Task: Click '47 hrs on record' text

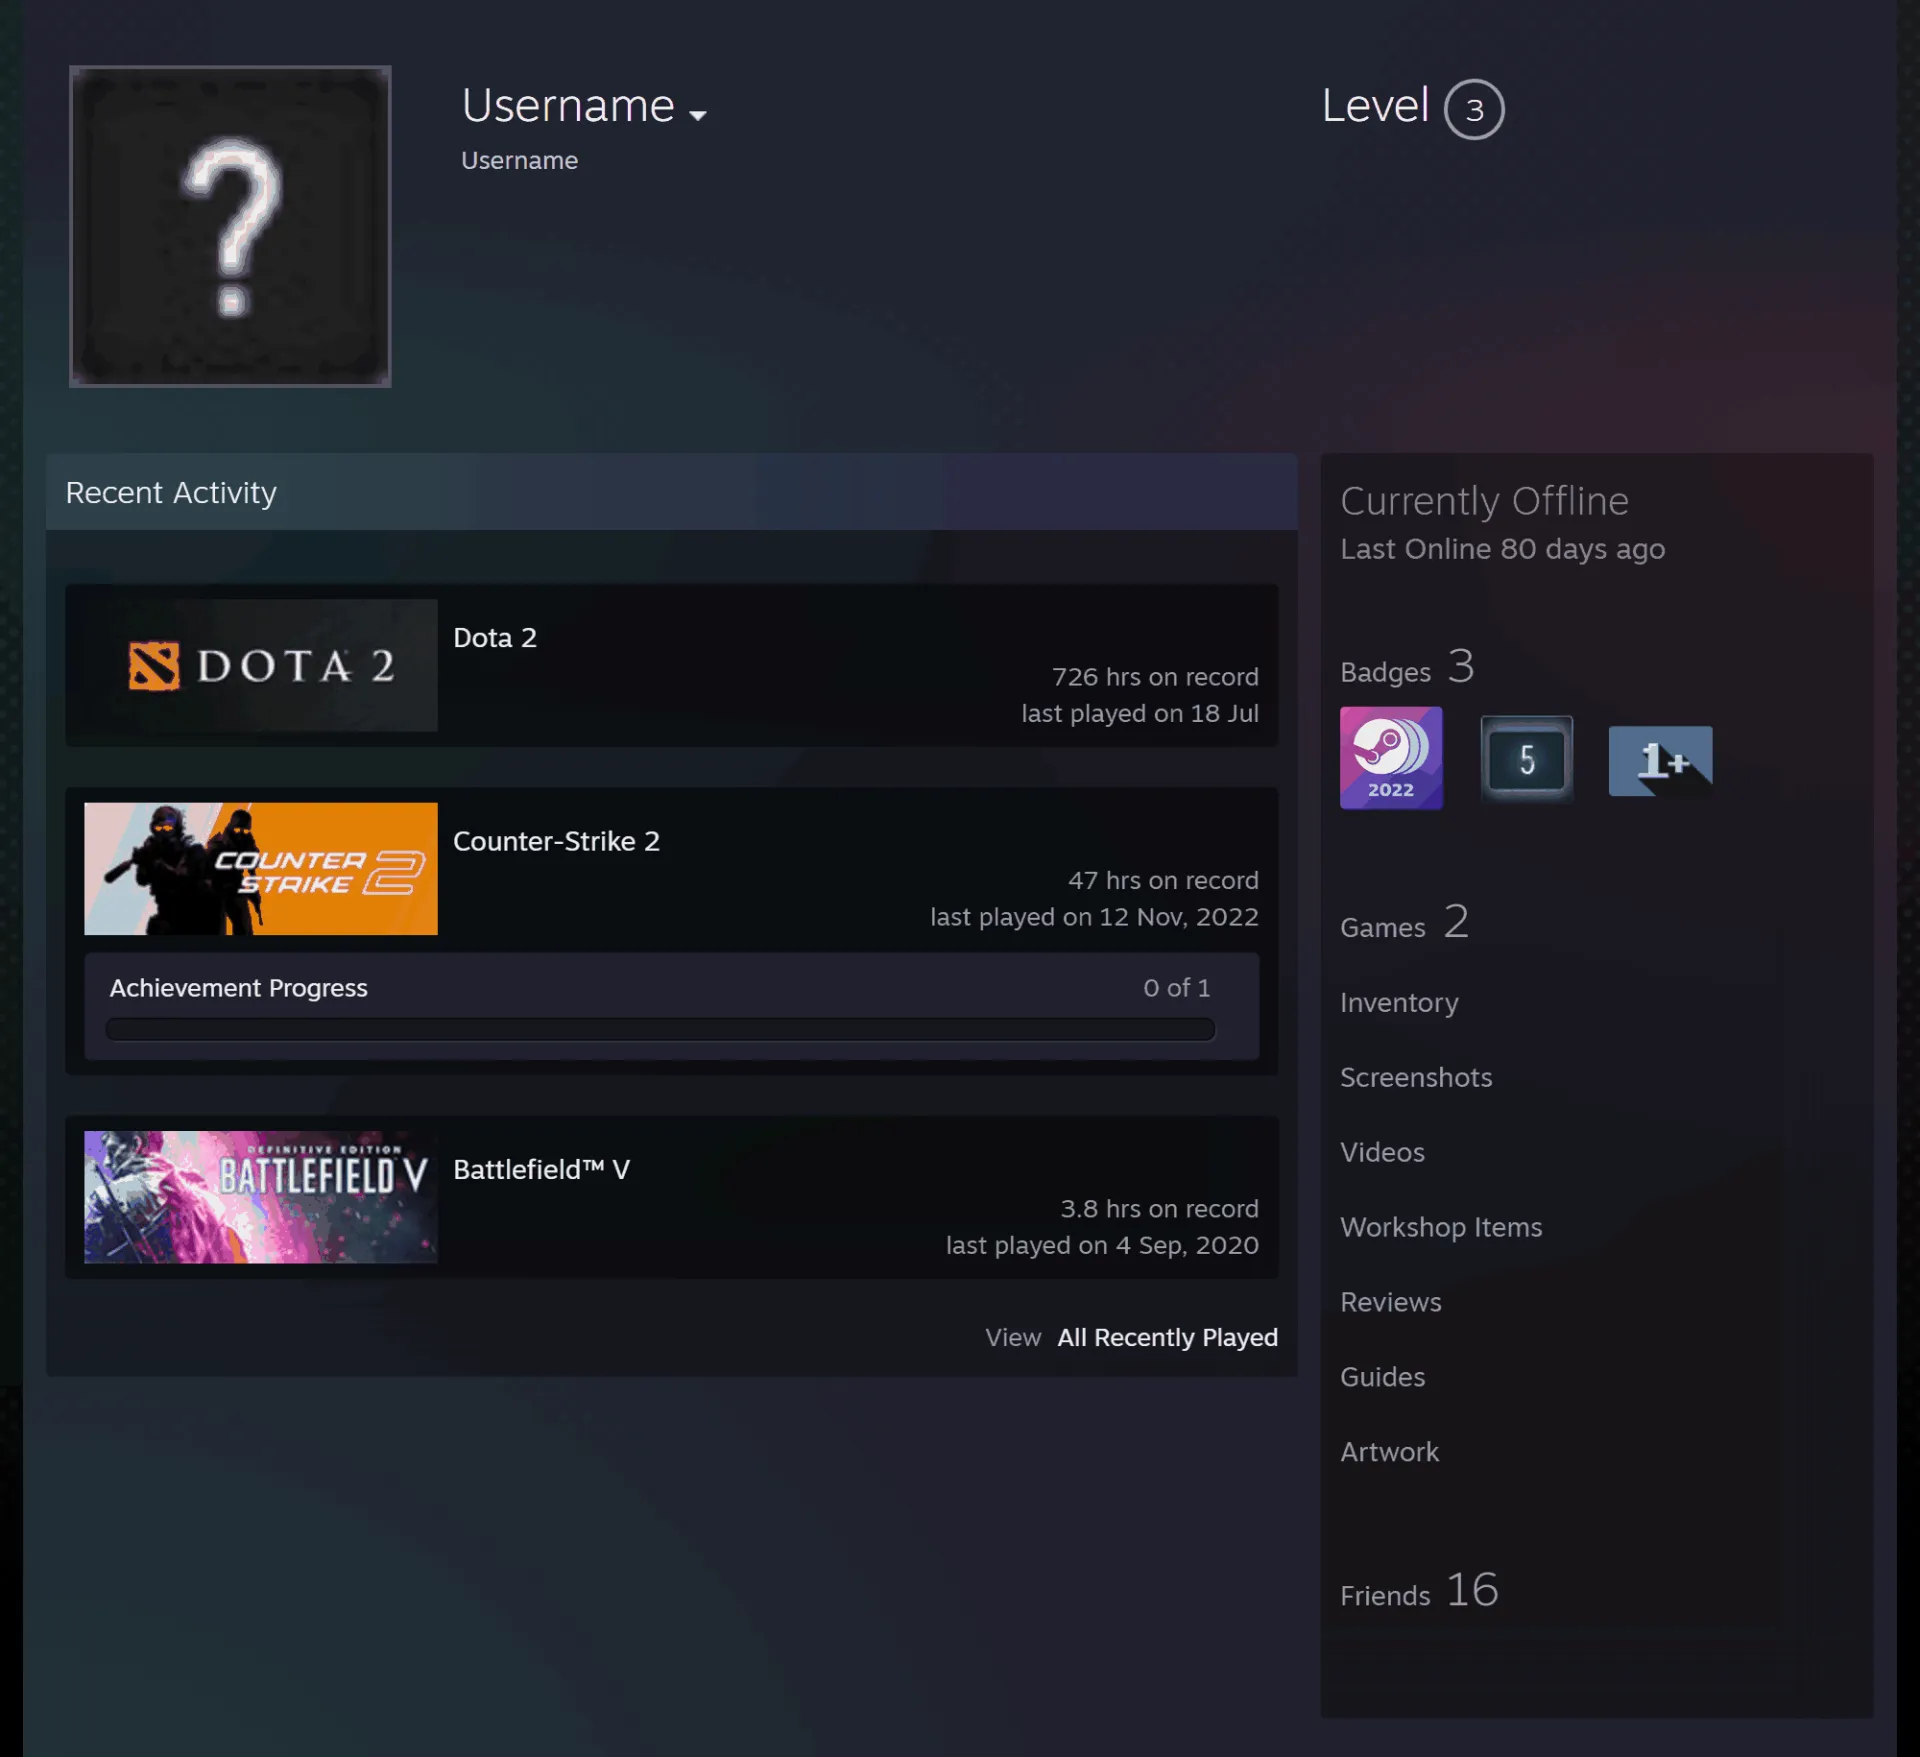Action: pyautogui.click(x=1163, y=881)
